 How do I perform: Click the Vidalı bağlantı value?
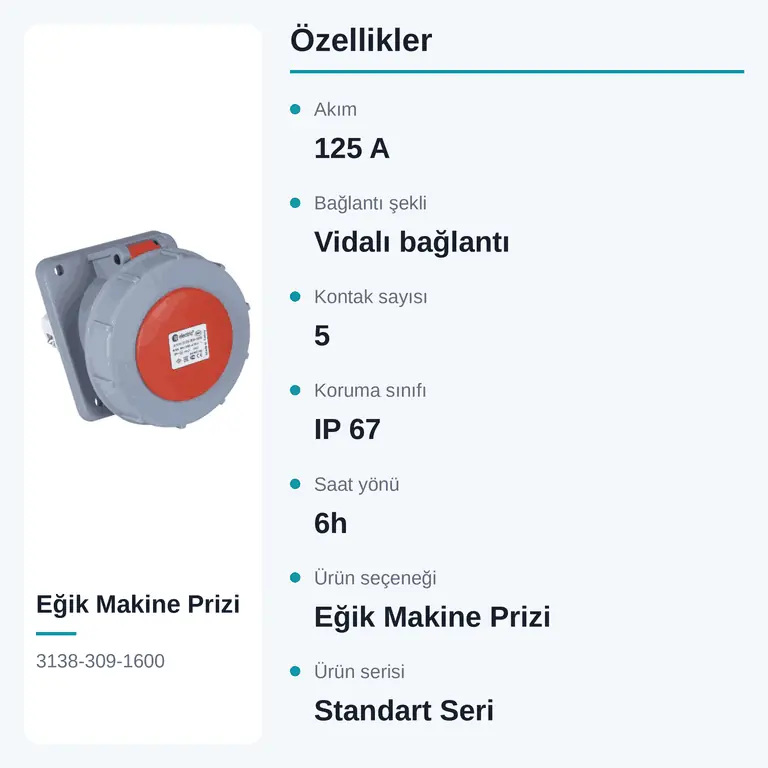[x=412, y=242]
